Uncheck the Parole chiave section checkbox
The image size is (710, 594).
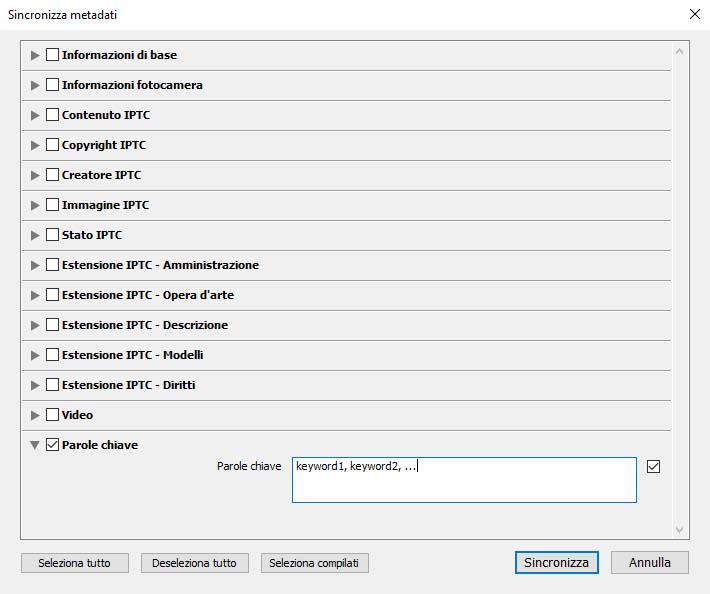click(53, 445)
